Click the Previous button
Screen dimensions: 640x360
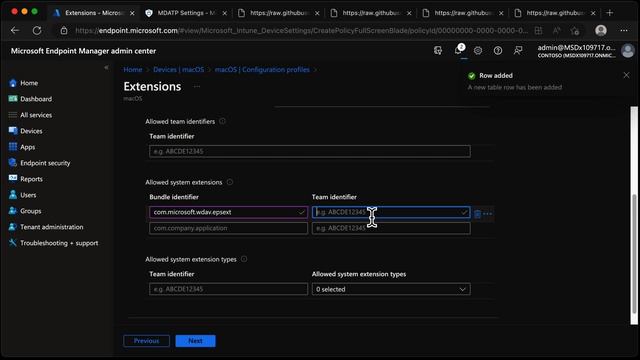[x=147, y=341]
